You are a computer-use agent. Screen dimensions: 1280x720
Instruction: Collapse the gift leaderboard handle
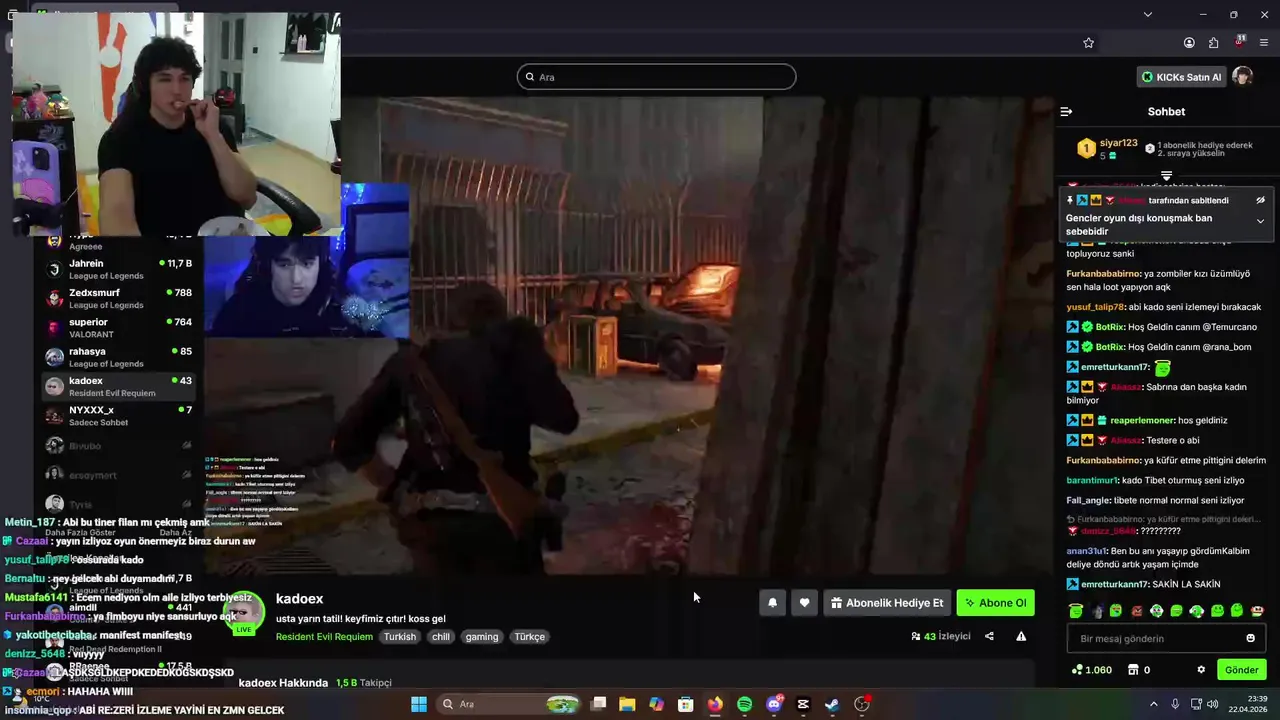(x=1166, y=175)
